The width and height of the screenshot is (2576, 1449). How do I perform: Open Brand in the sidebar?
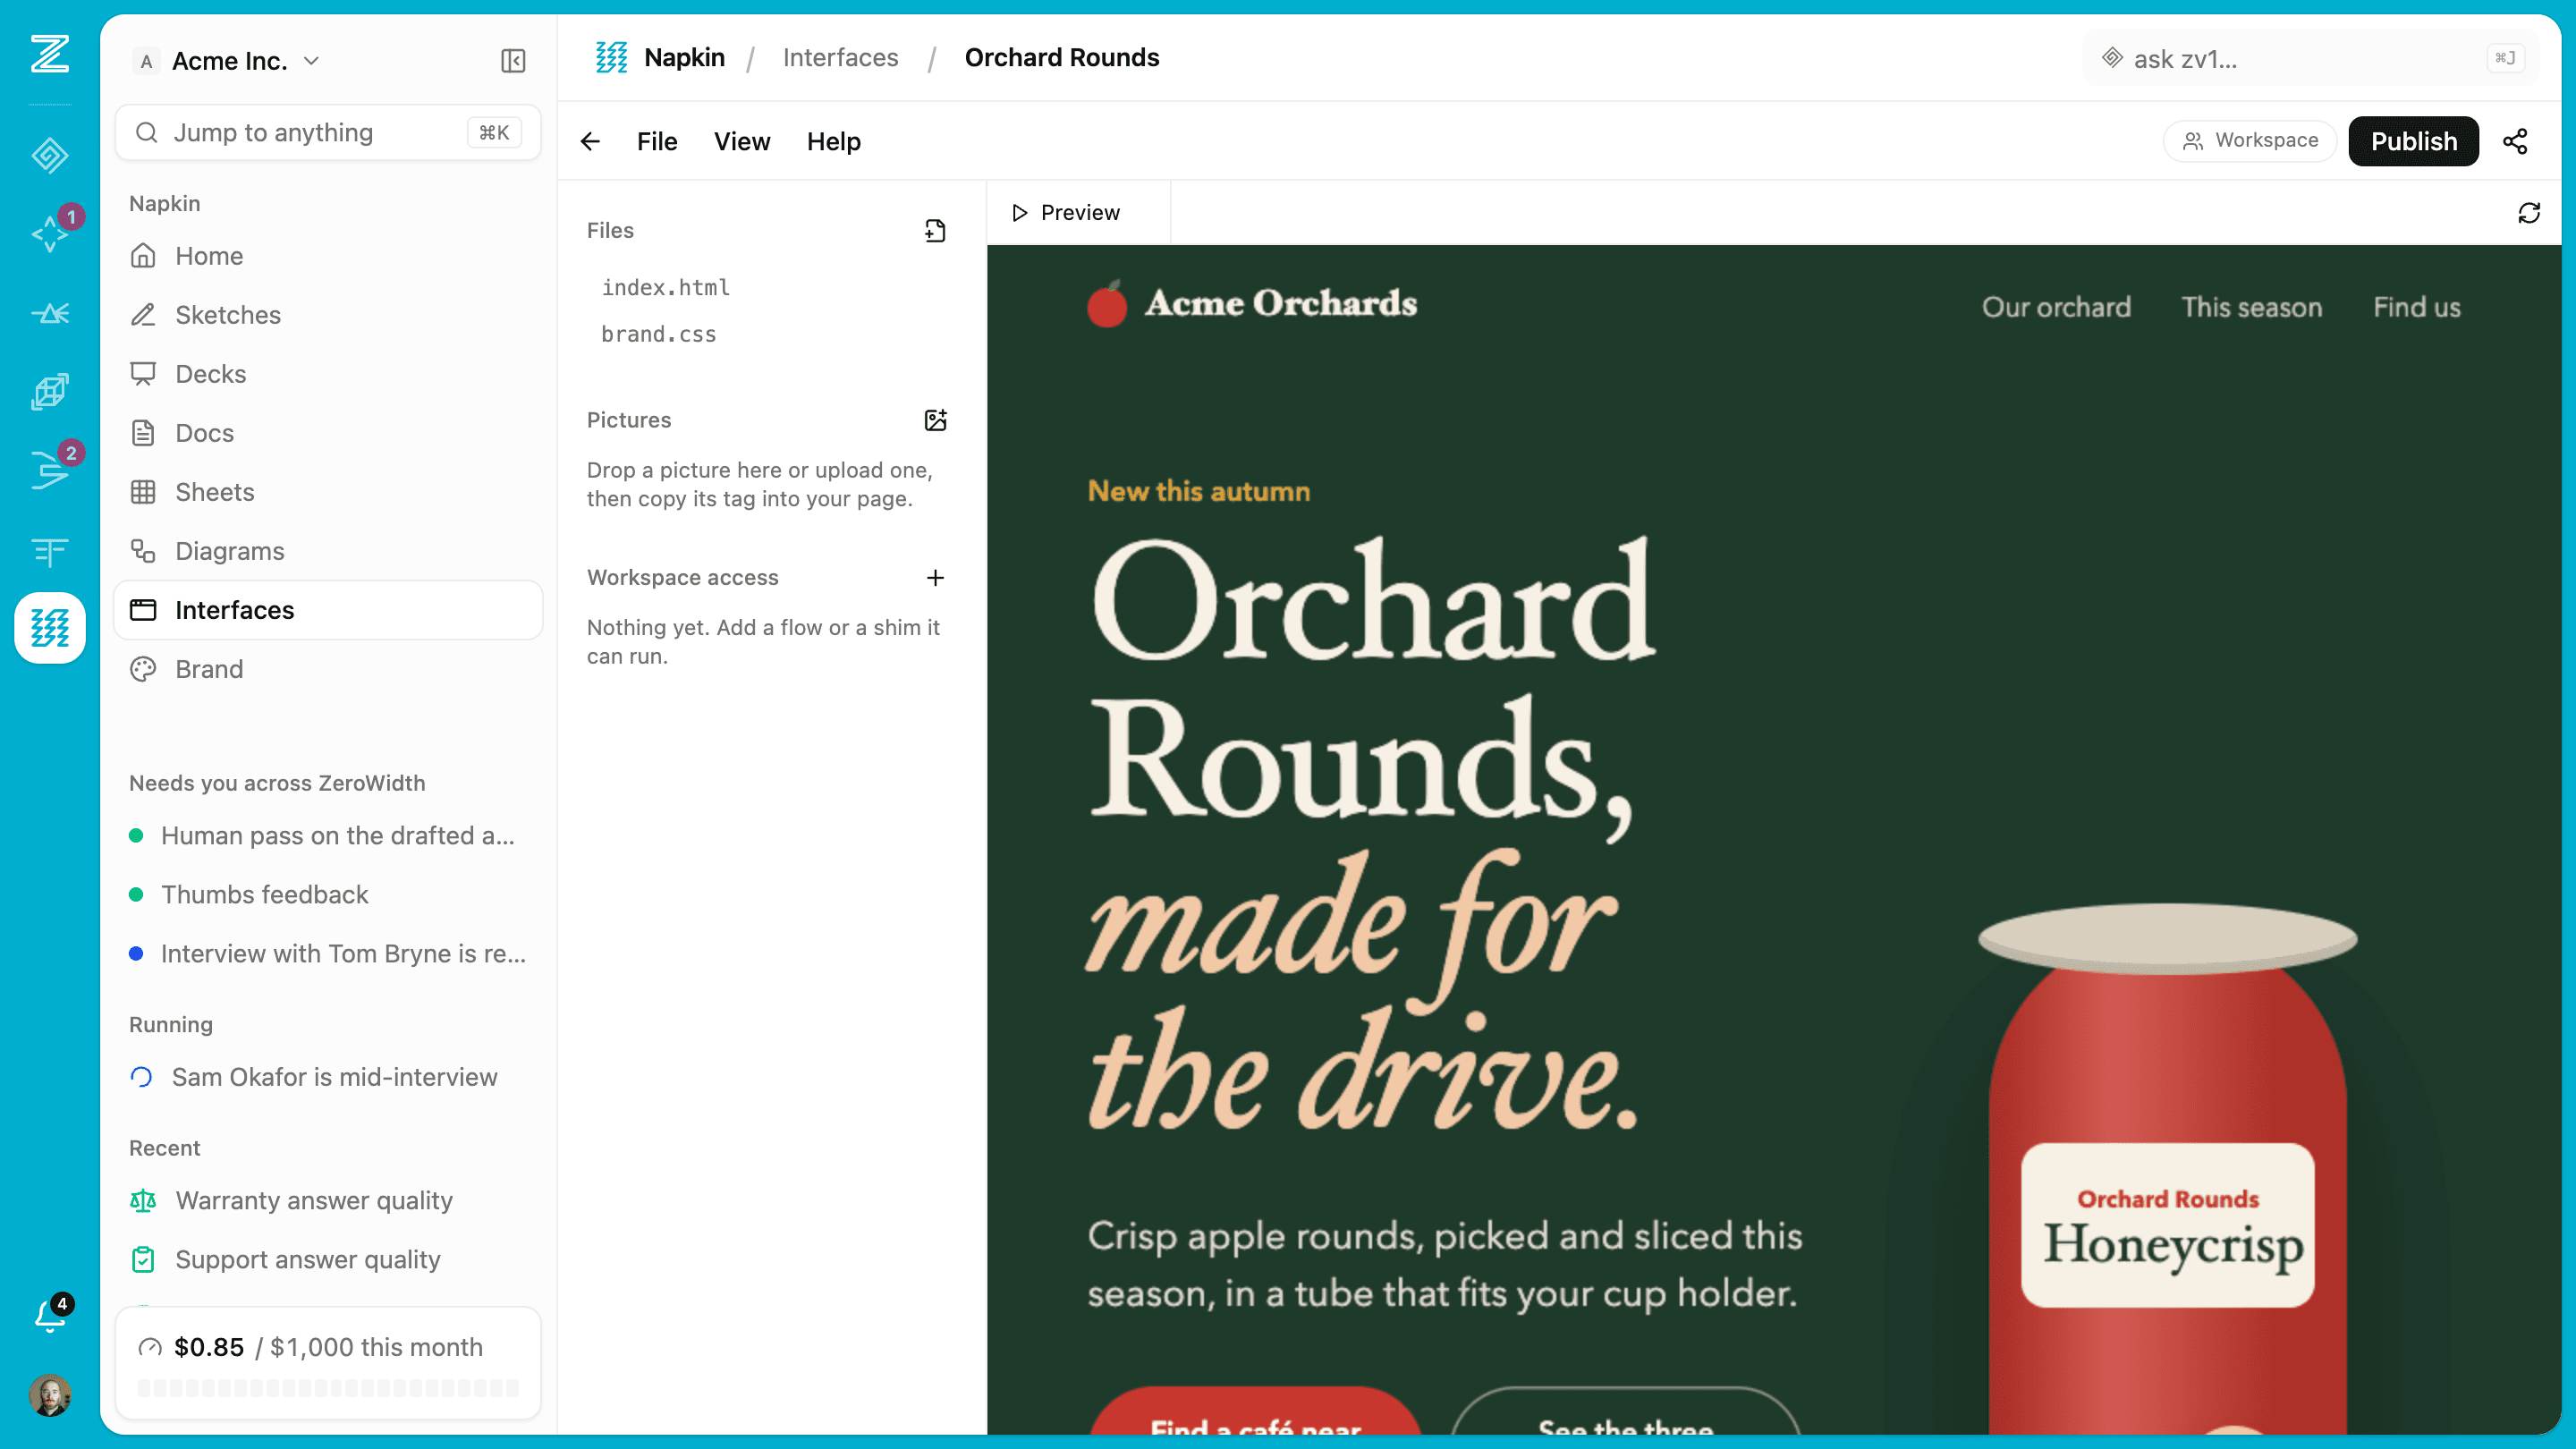pos(329,668)
